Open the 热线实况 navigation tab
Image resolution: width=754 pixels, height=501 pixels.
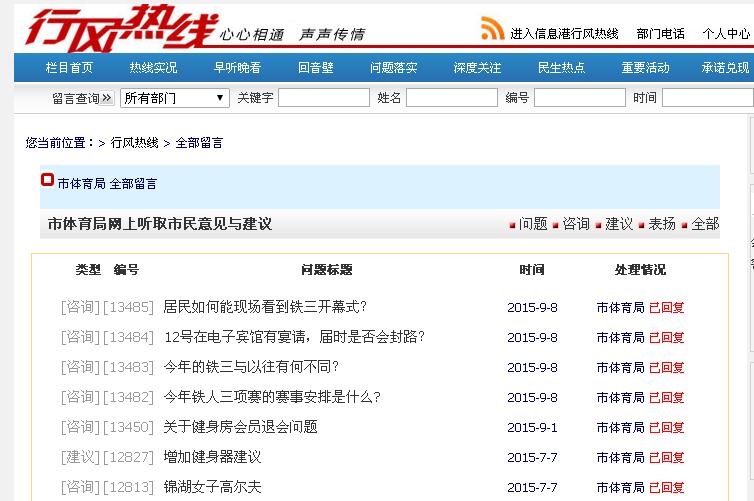(153, 68)
